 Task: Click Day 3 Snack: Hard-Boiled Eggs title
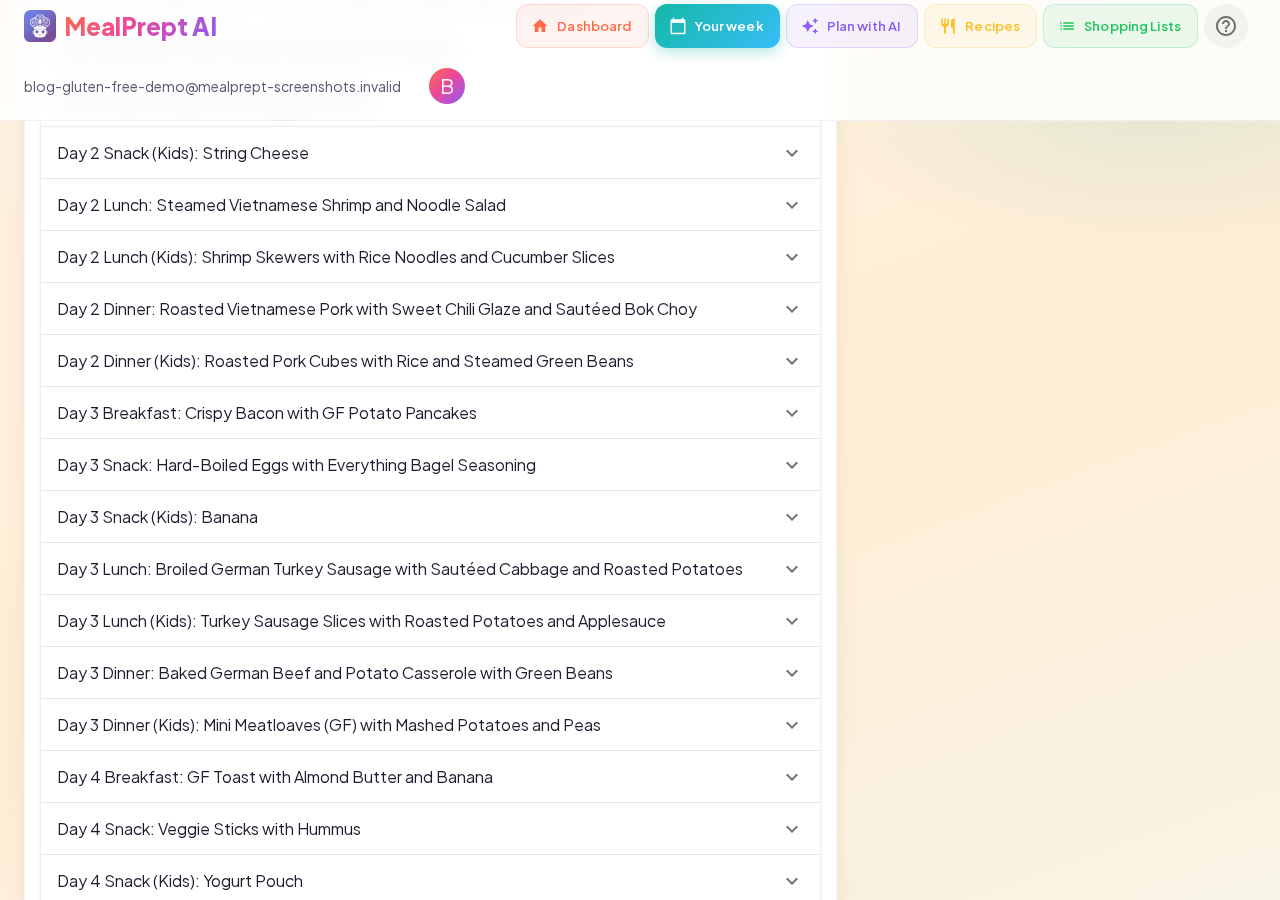297,465
